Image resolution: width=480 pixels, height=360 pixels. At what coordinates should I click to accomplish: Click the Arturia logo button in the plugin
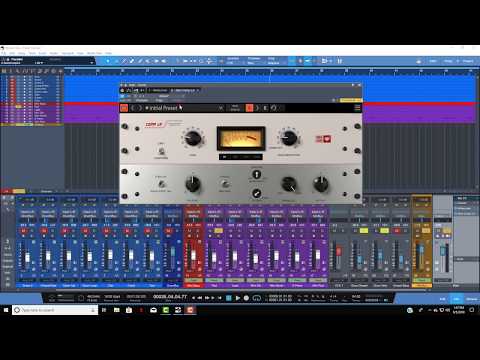tap(124, 108)
